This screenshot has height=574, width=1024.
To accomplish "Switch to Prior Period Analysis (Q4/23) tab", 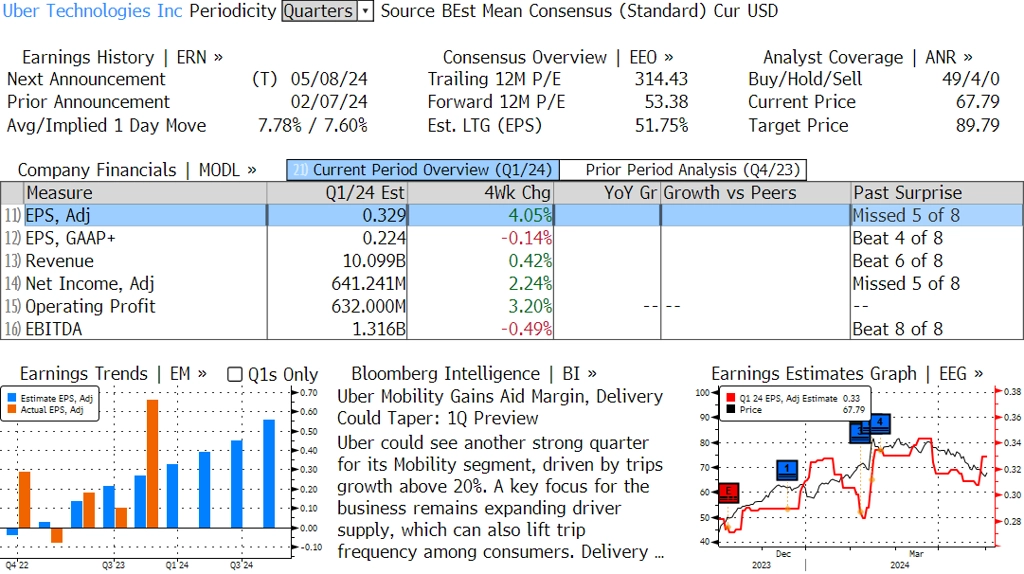I will pyautogui.click(x=684, y=170).
